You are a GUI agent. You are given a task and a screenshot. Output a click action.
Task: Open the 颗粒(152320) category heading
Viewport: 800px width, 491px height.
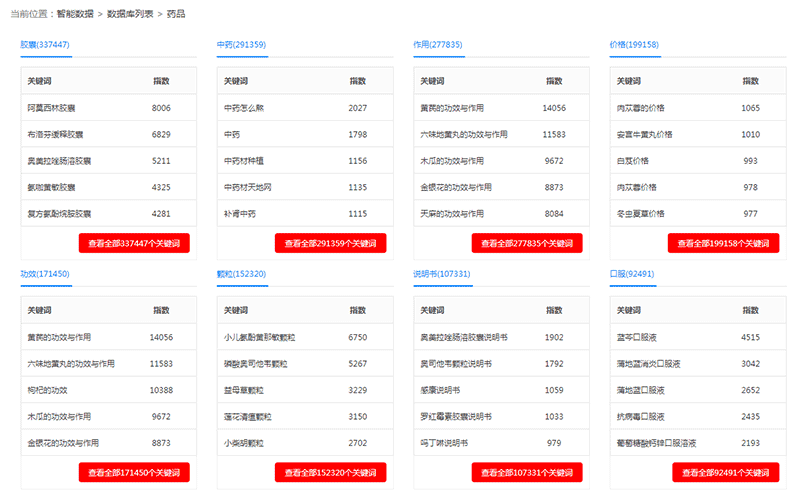coord(241,274)
